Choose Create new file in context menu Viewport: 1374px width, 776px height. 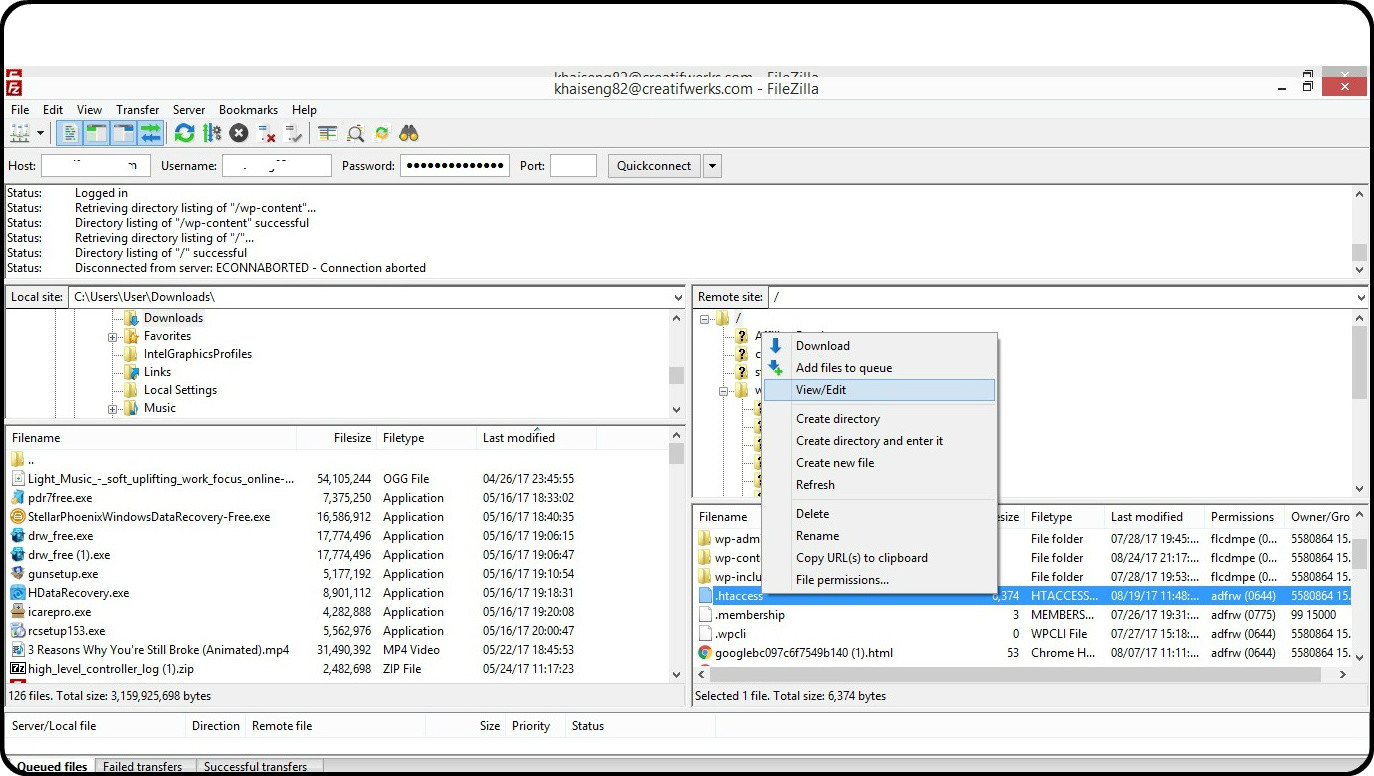click(x=880, y=463)
